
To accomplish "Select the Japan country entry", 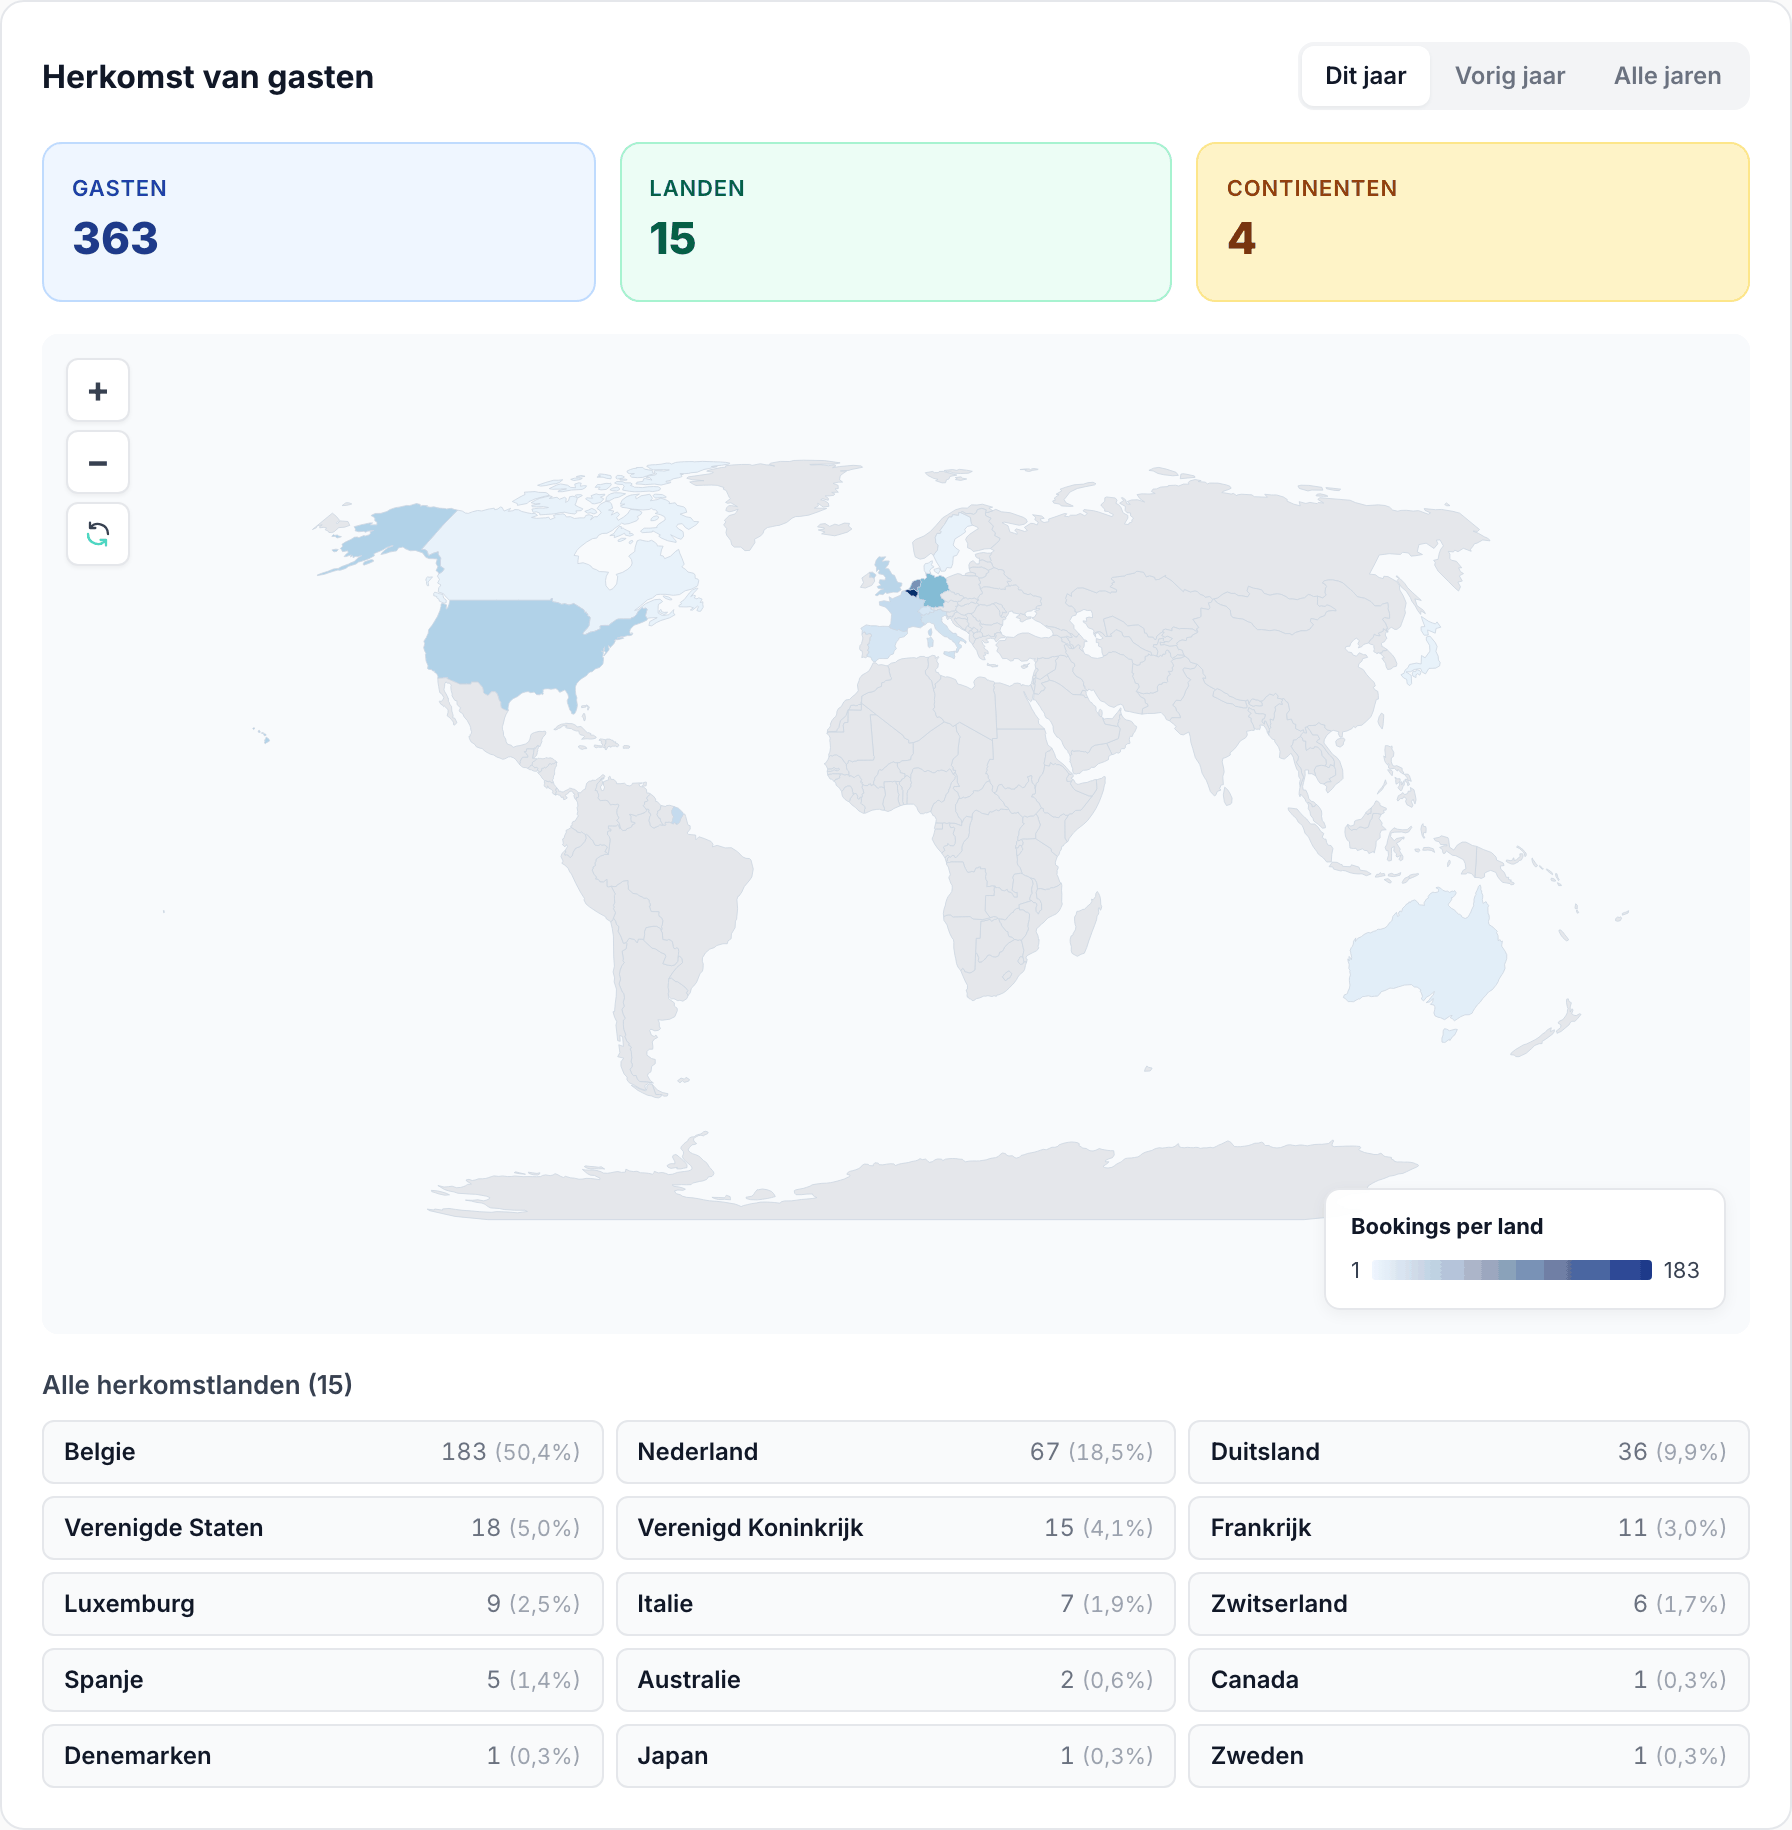I will [896, 1756].
